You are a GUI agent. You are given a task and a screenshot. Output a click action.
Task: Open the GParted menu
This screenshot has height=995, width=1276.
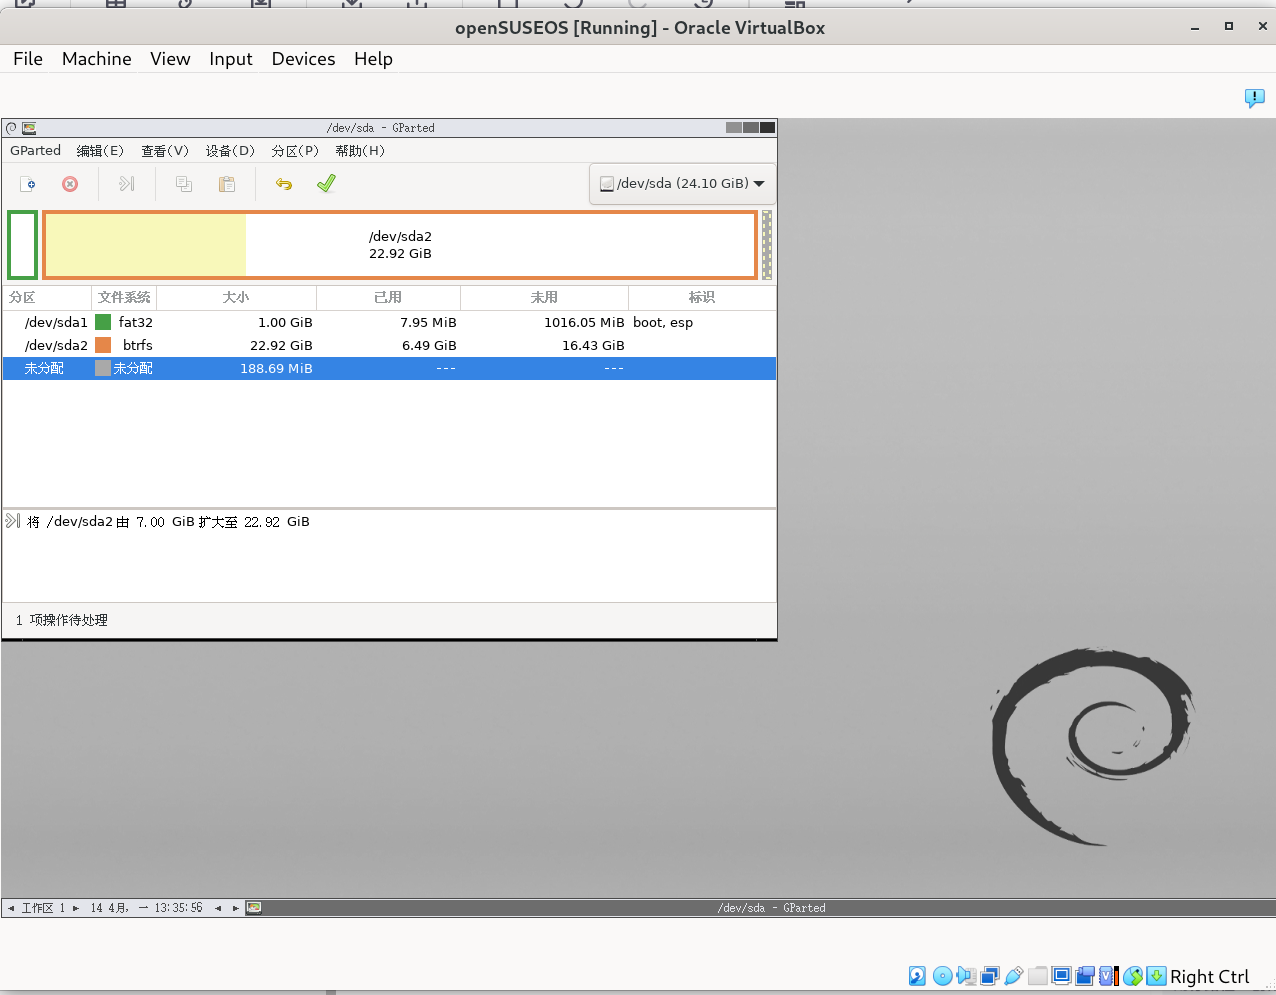click(36, 151)
